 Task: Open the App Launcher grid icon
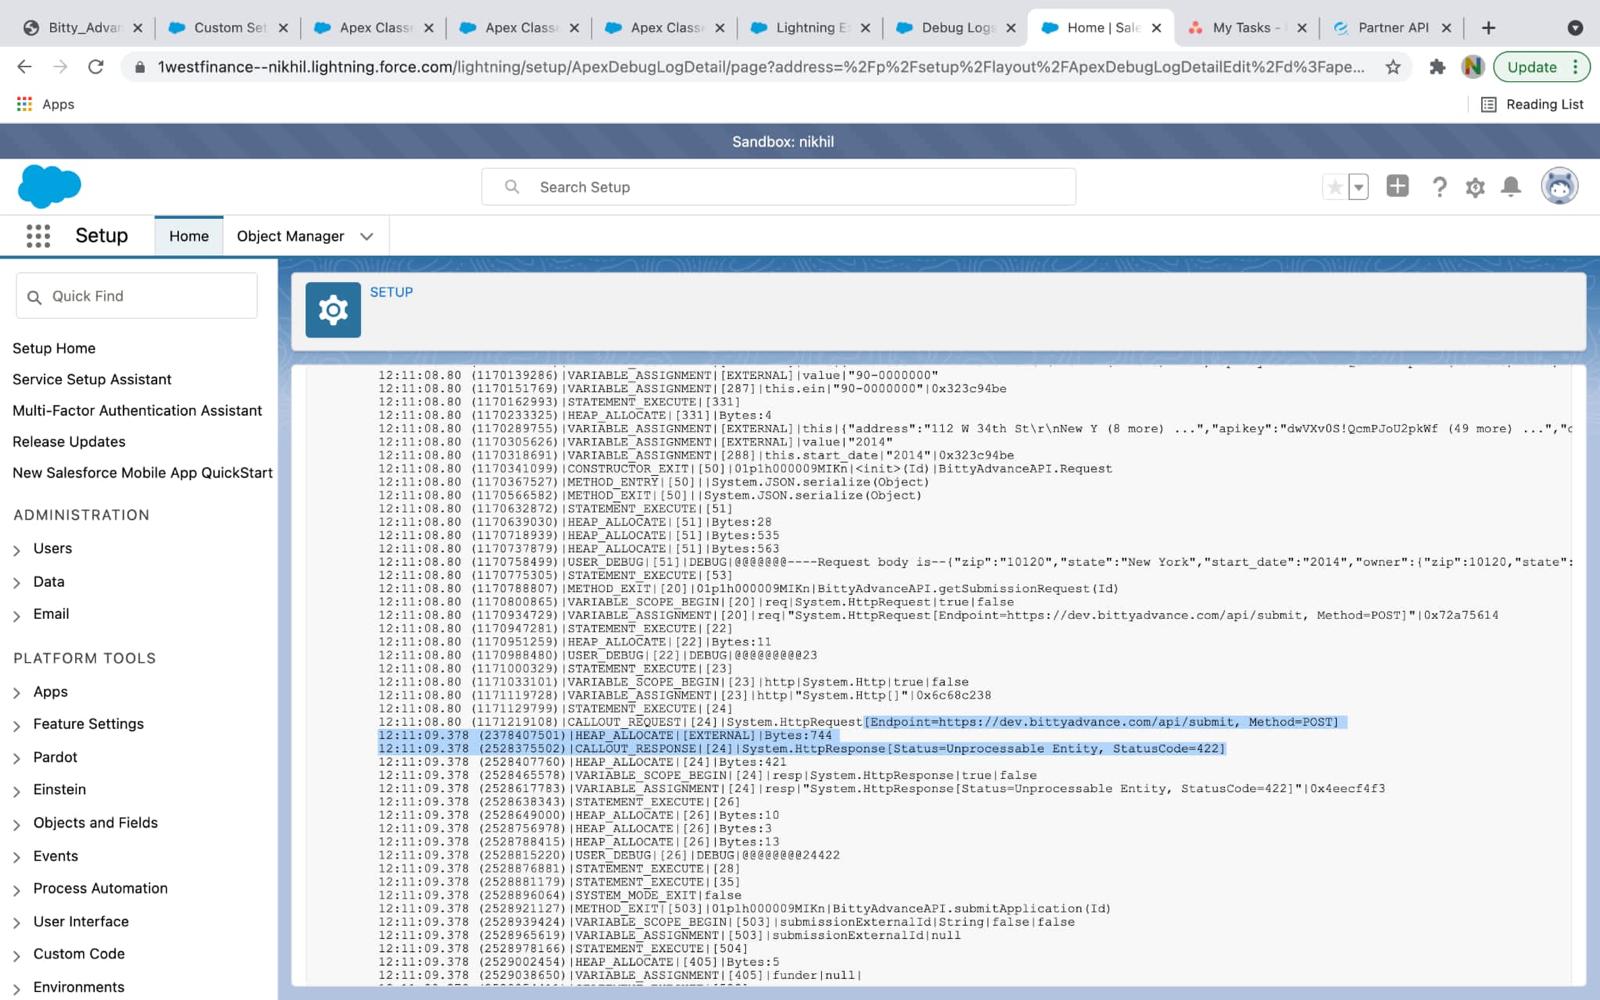point(38,236)
